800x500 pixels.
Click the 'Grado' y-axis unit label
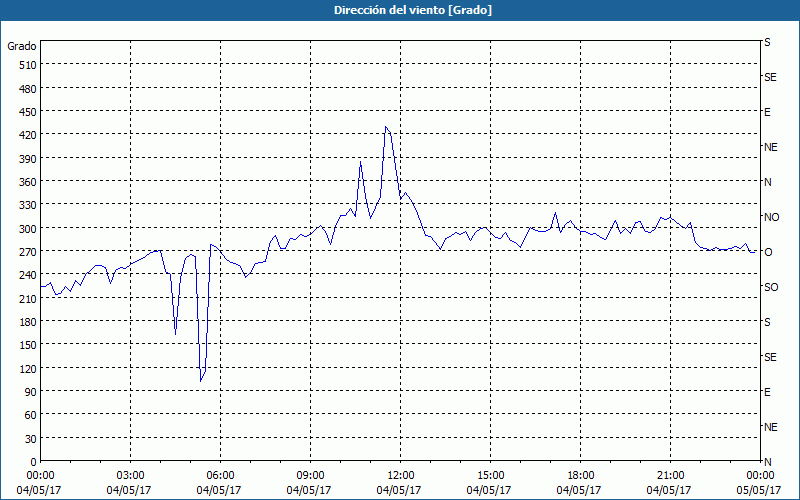[22, 46]
